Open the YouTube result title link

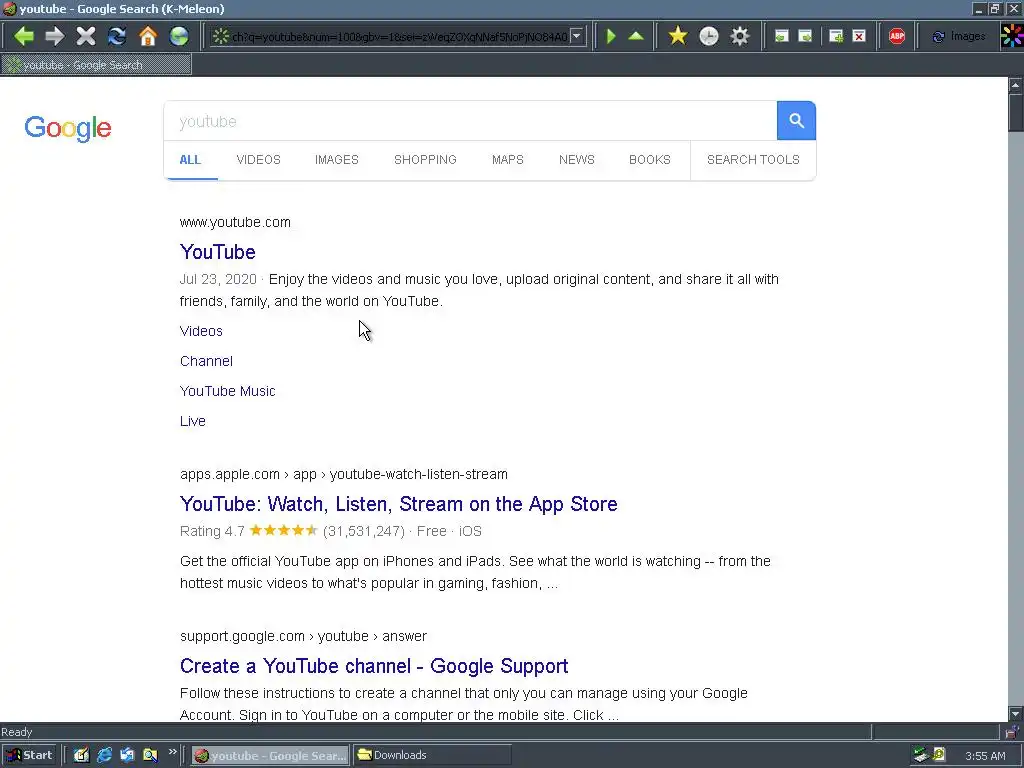[x=217, y=252]
